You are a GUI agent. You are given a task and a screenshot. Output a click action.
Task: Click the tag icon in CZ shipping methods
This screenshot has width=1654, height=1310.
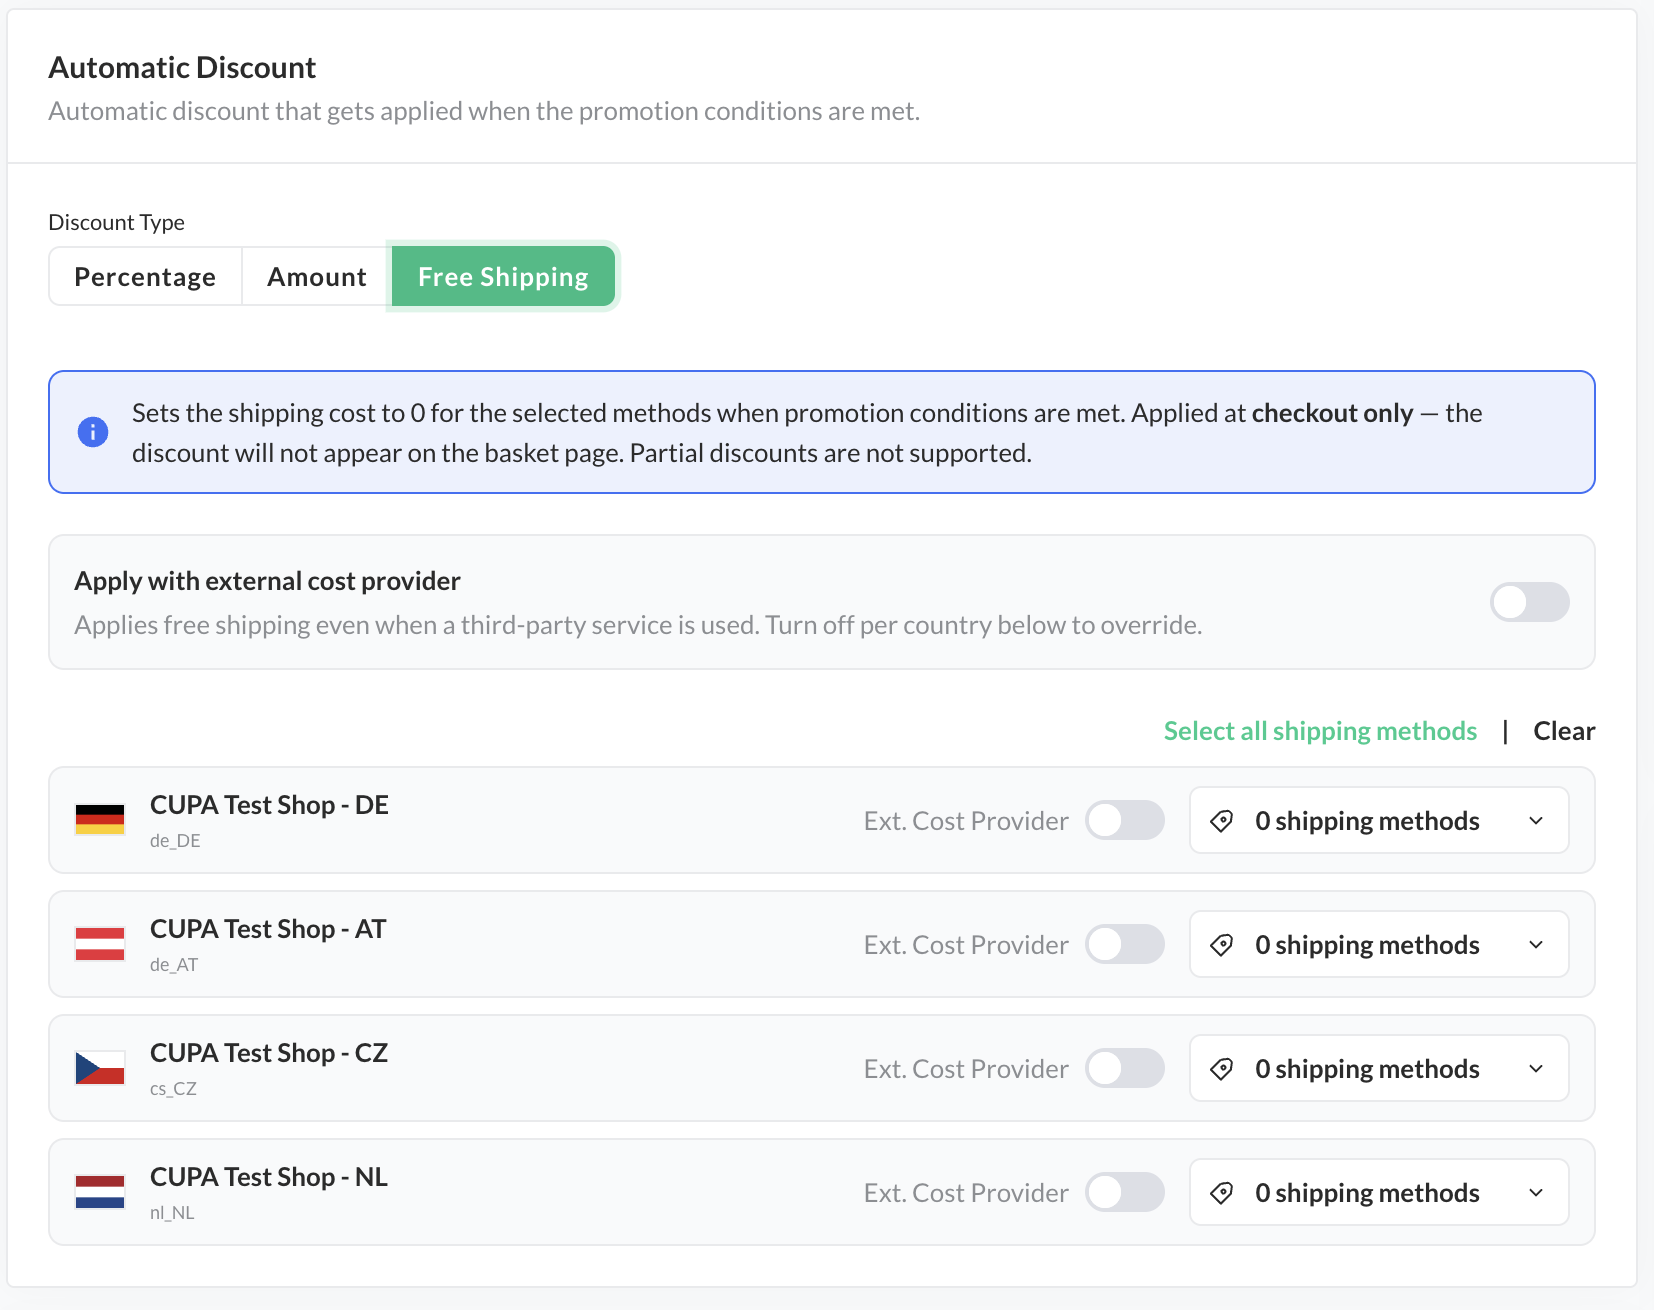[1222, 1069]
